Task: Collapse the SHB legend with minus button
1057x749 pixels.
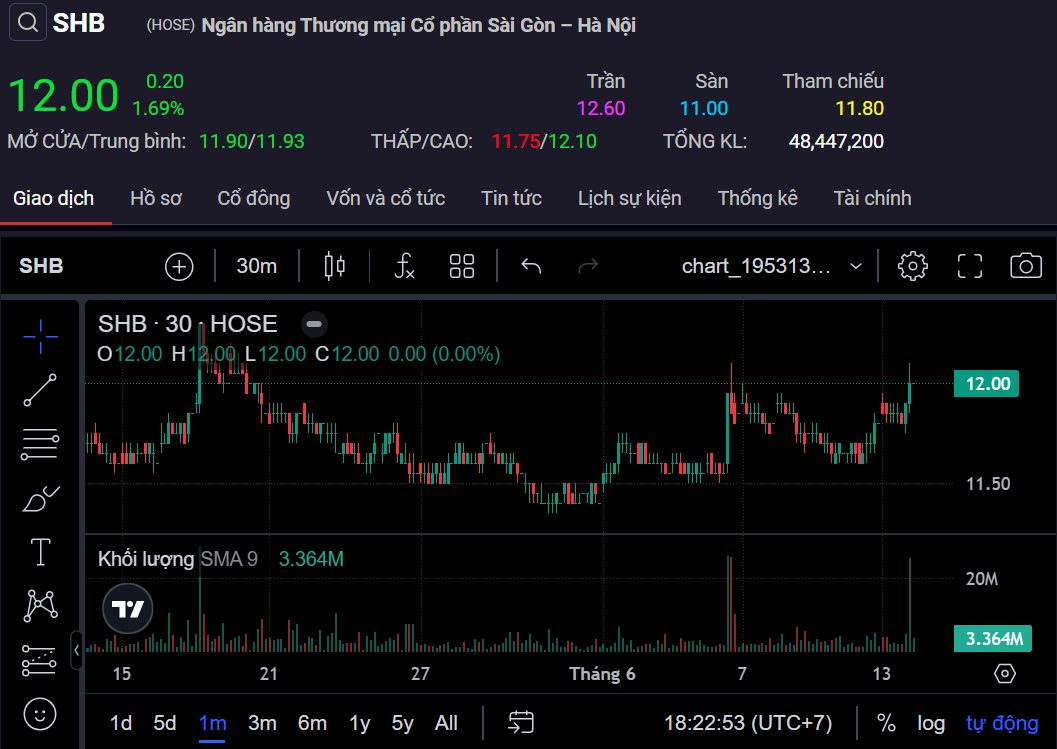Action: [314, 324]
